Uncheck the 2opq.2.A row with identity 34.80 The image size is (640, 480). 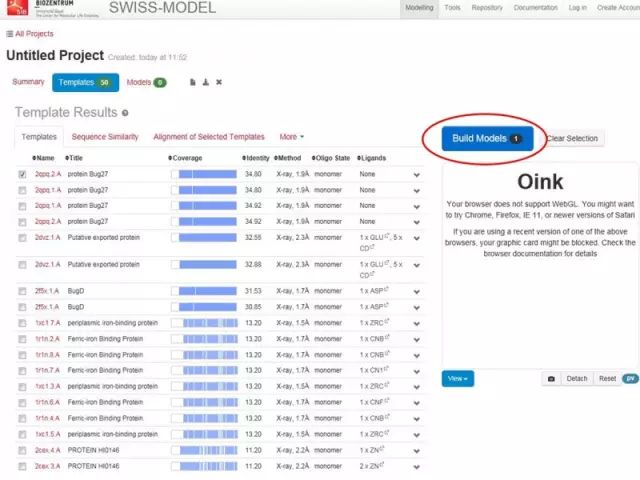22,175
